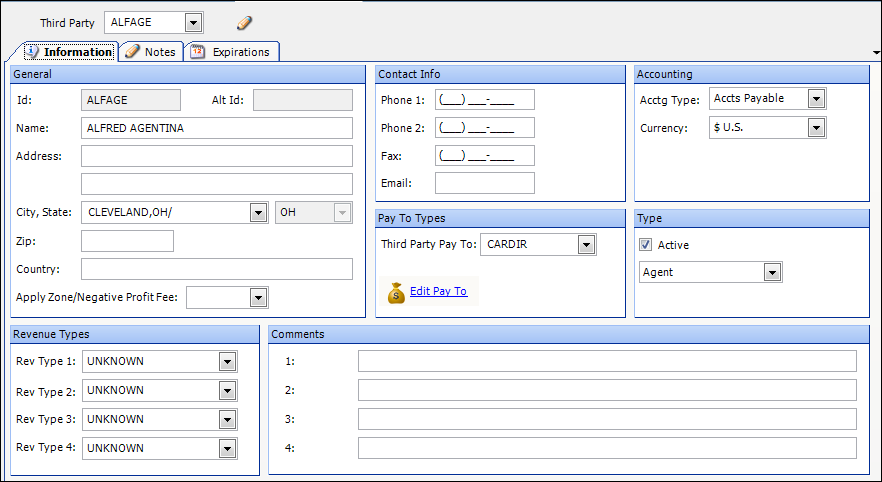Focus the Email input field
The width and height of the screenshot is (882, 482).
[x=484, y=183]
